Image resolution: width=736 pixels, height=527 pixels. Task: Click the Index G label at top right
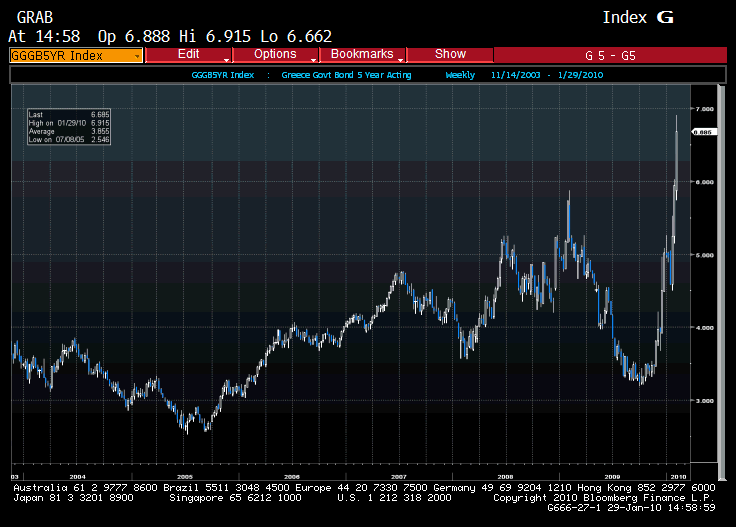(638, 18)
